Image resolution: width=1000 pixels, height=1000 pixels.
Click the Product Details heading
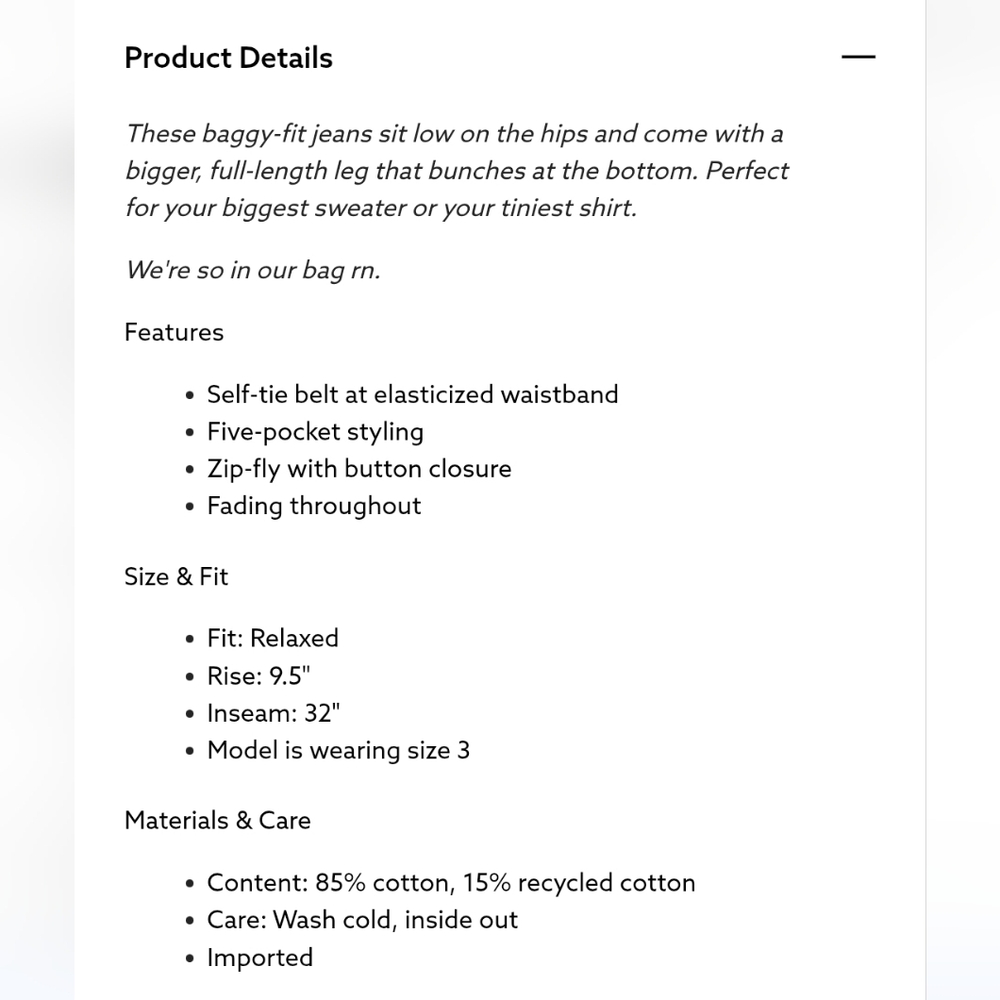tap(228, 58)
